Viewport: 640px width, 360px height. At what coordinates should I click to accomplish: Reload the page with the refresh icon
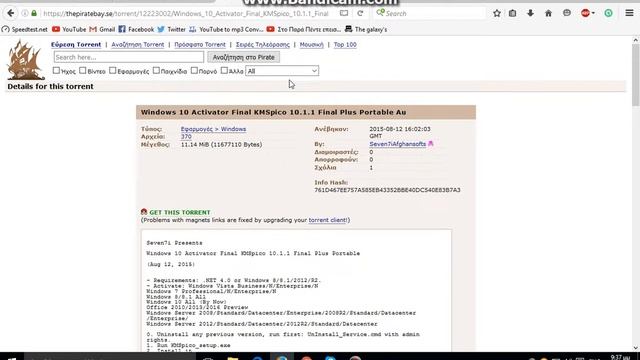tap(360, 13)
